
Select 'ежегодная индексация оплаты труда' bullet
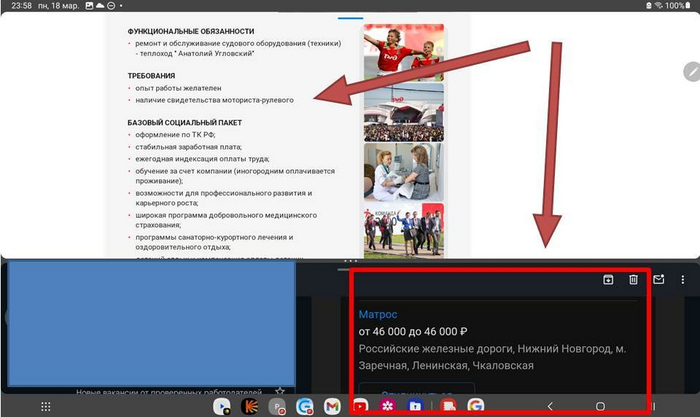click(x=202, y=158)
